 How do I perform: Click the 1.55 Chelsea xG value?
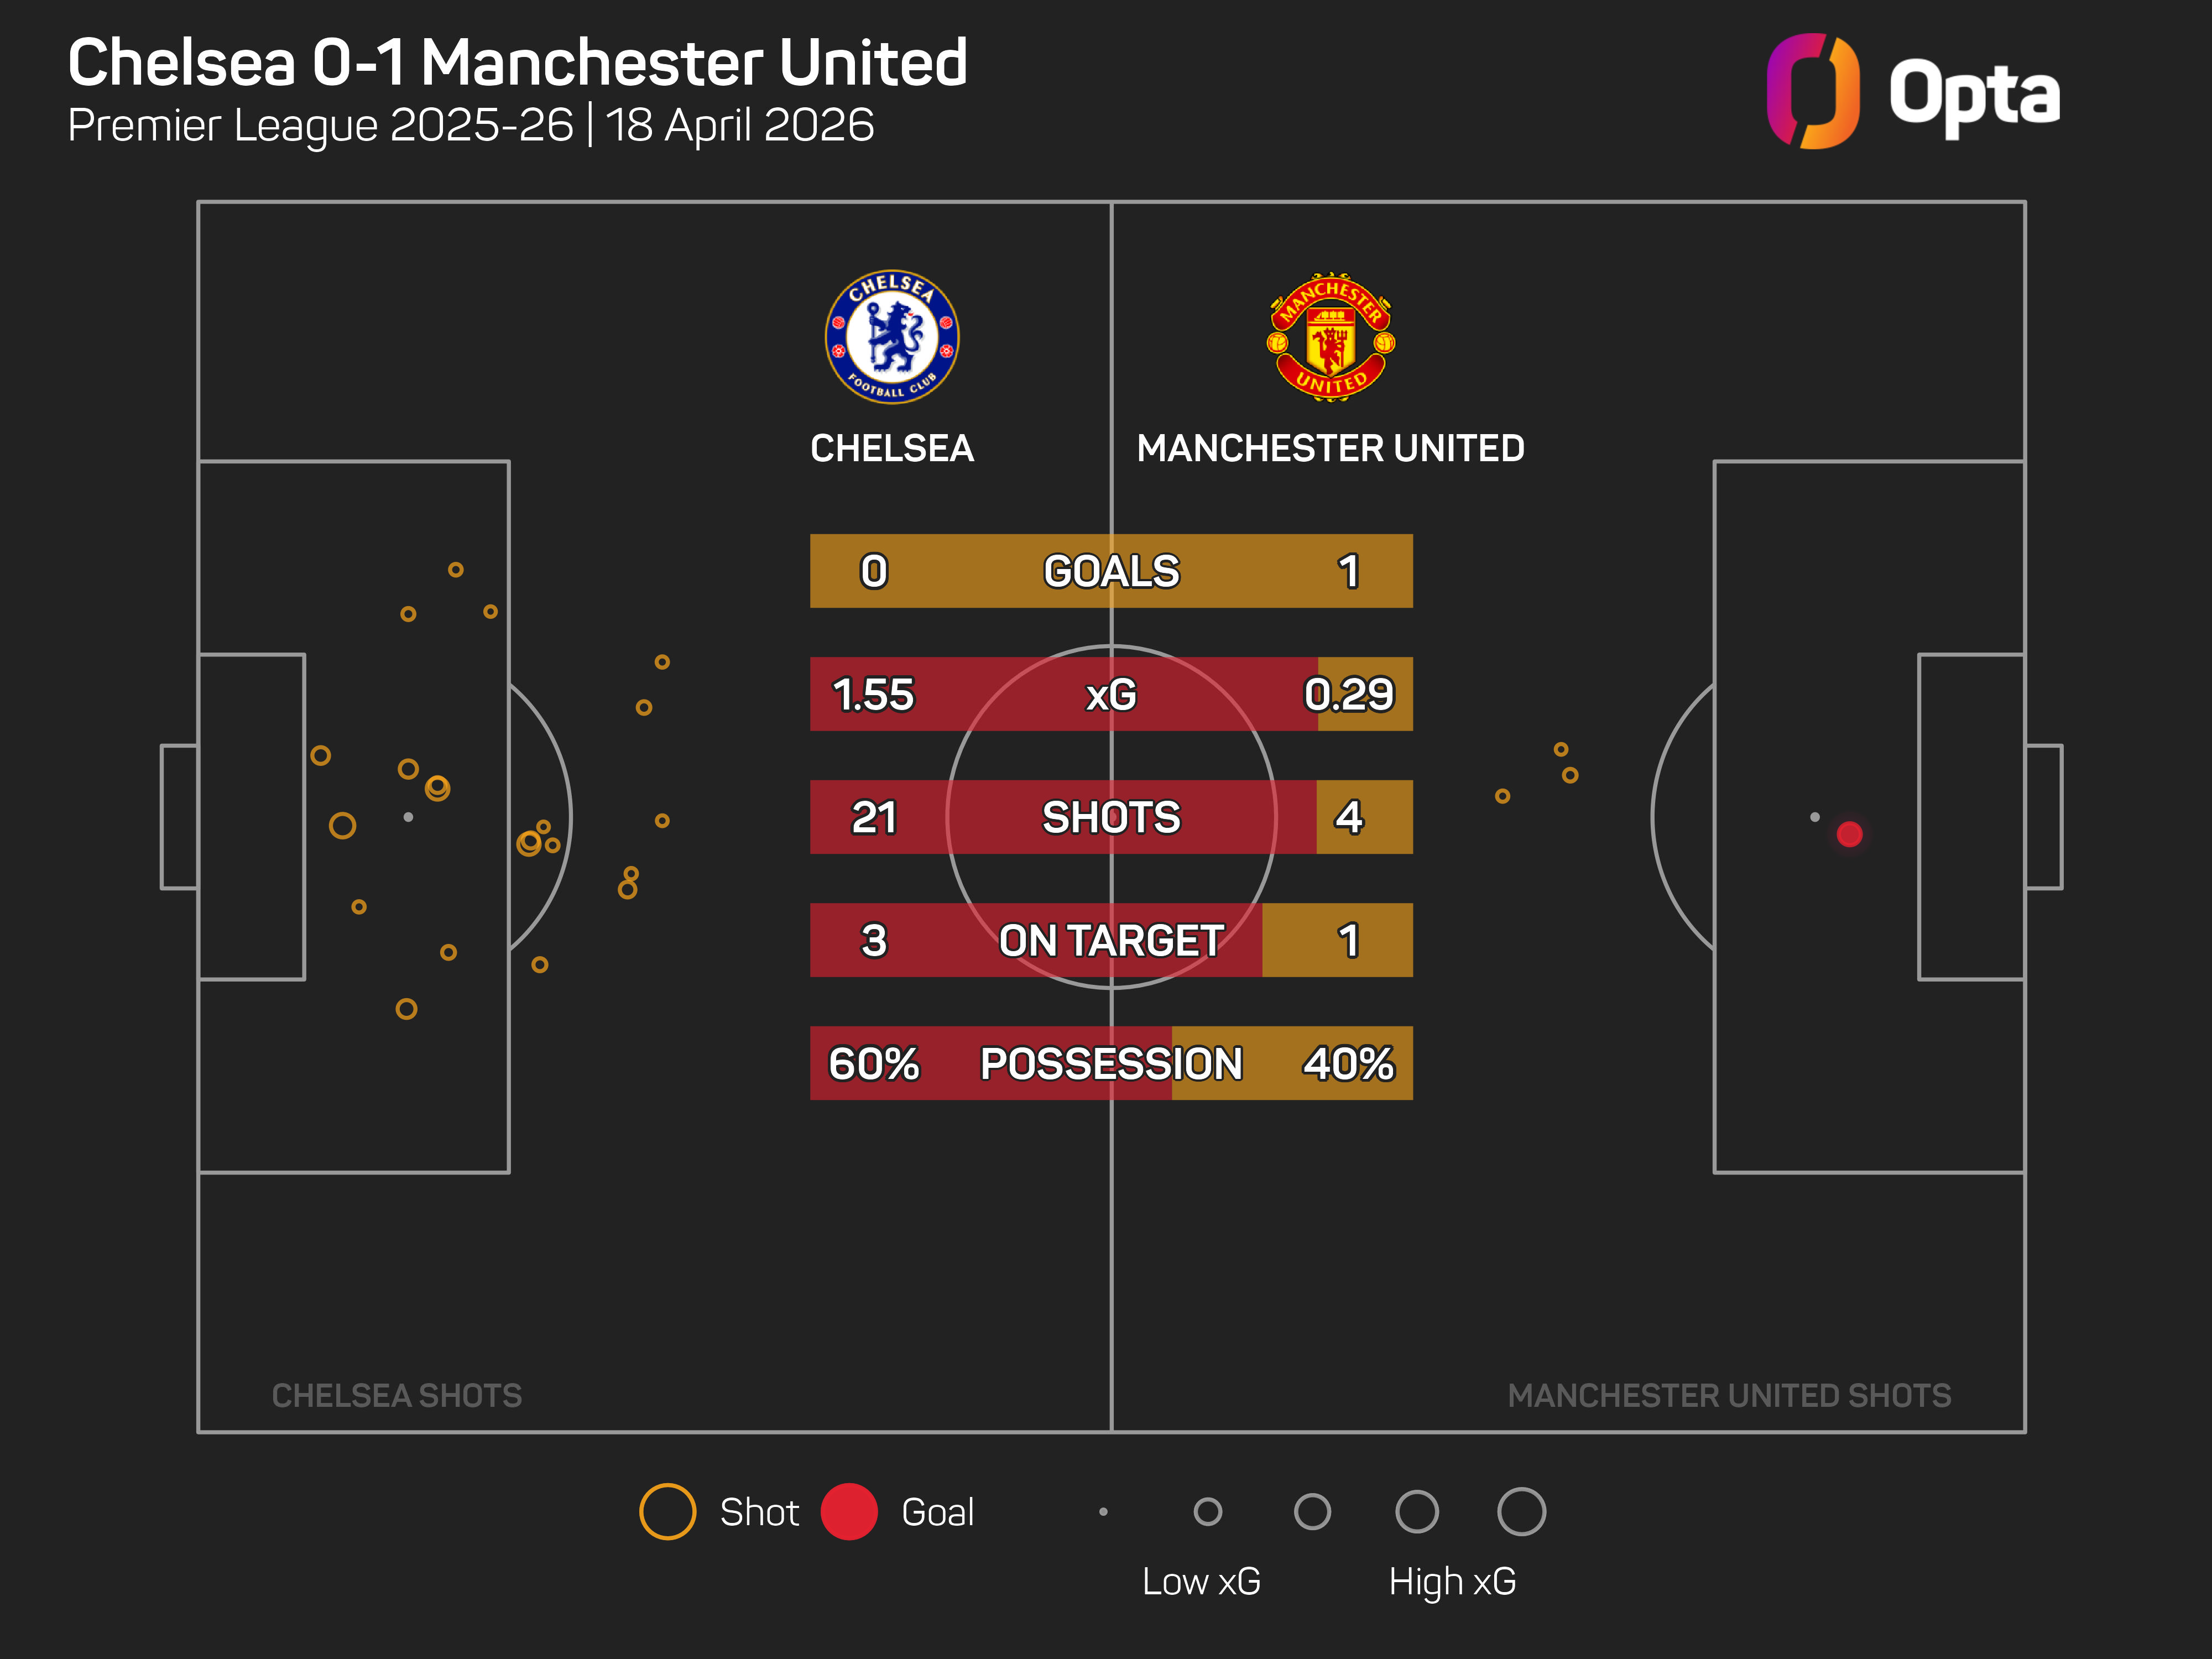[x=873, y=694]
